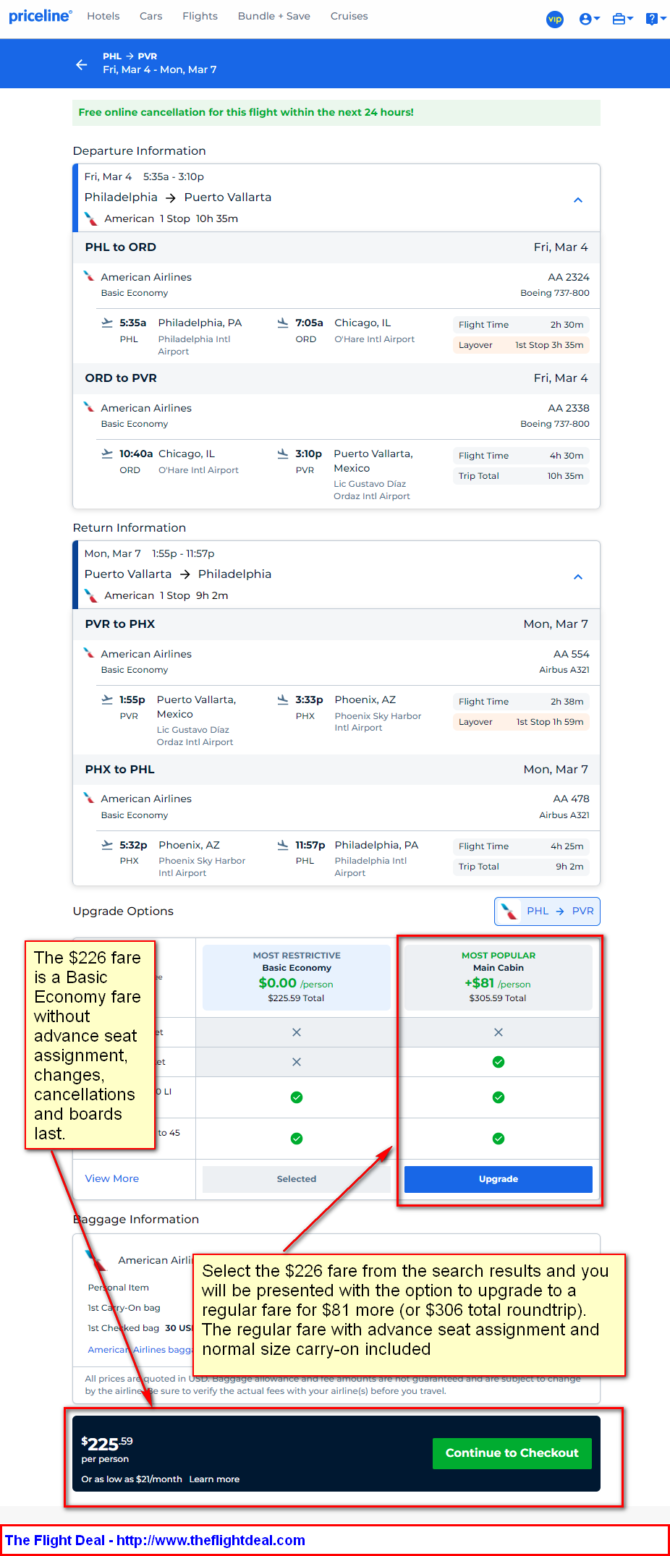Click flight number AA 478

click(x=572, y=799)
